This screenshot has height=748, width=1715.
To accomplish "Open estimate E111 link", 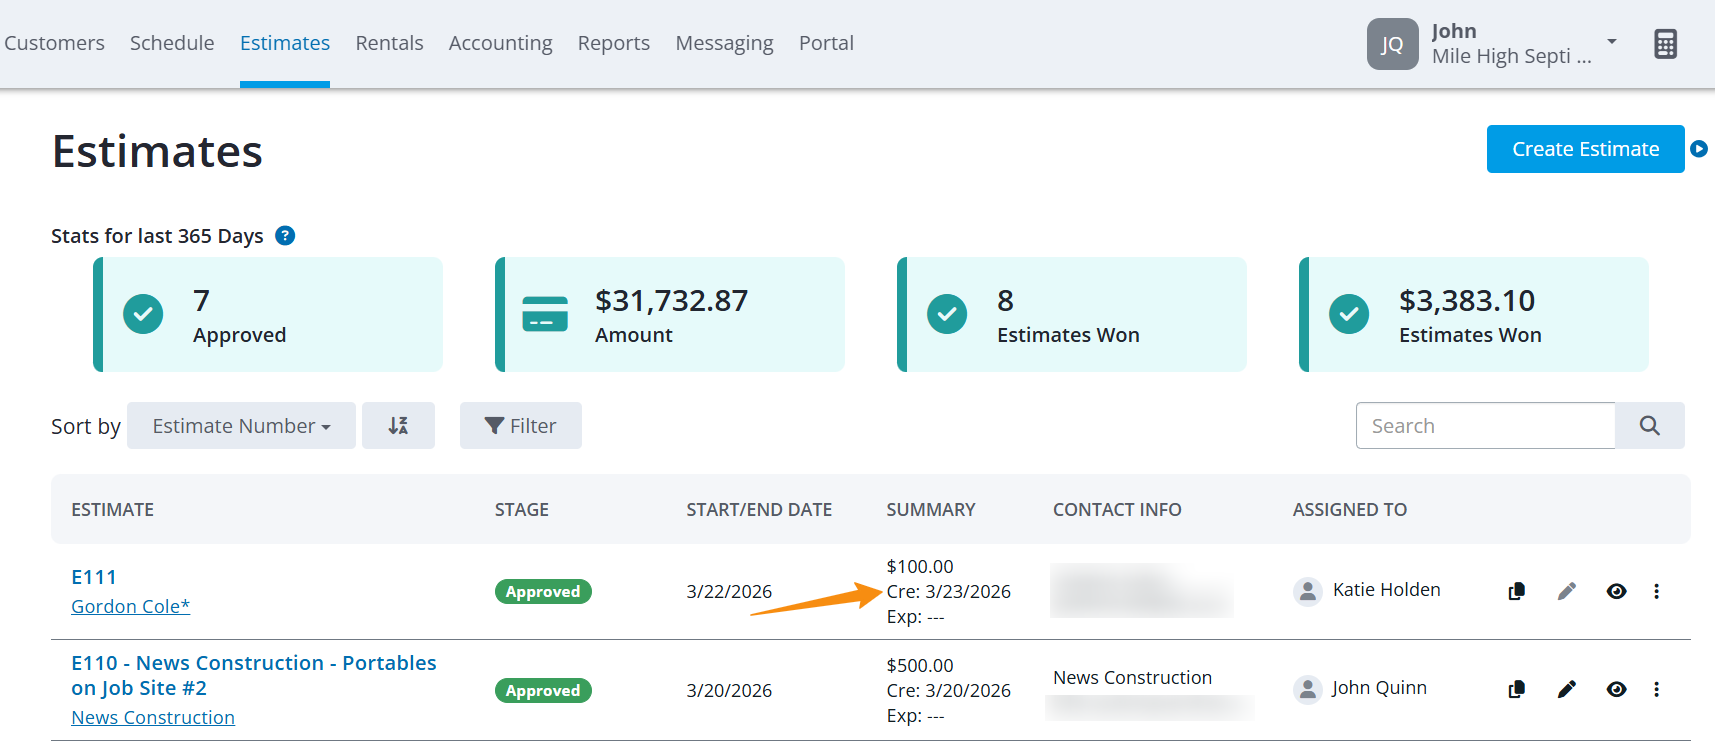I will click(x=94, y=577).
